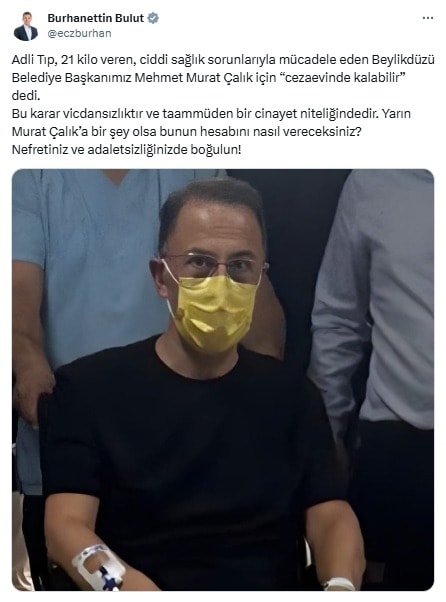Click the eyeglasses in the photo
446x602 pixels.
[x=213, y=267]
